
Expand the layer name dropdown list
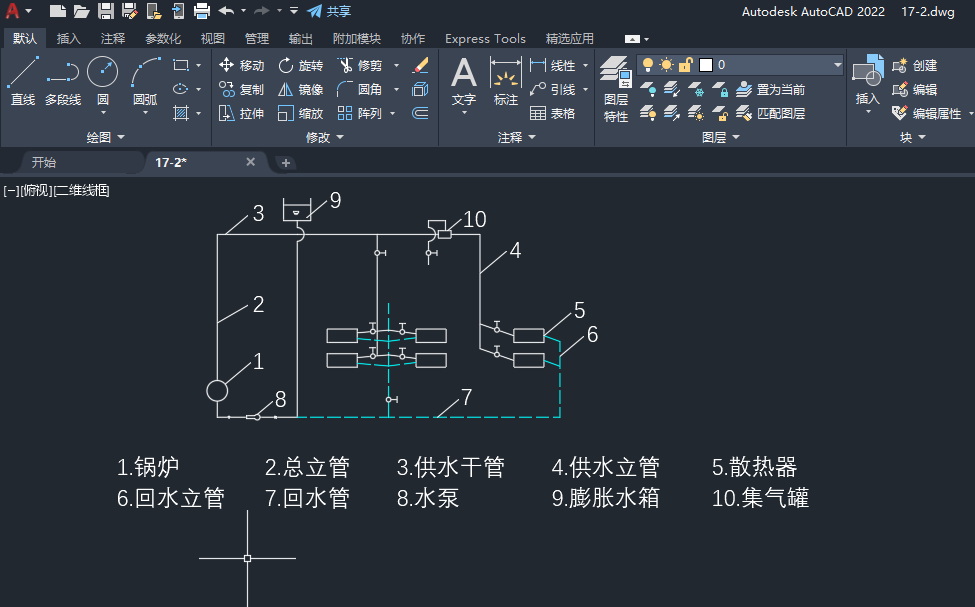click(x=837, y=65)
